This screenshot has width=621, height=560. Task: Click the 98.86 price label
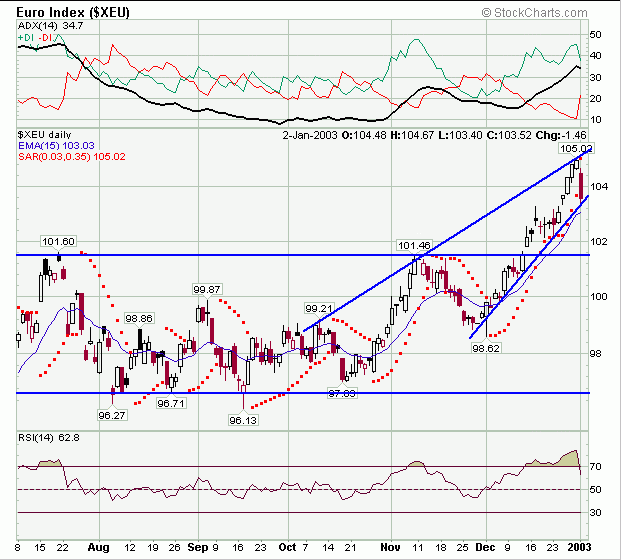[x=139, y=318]
